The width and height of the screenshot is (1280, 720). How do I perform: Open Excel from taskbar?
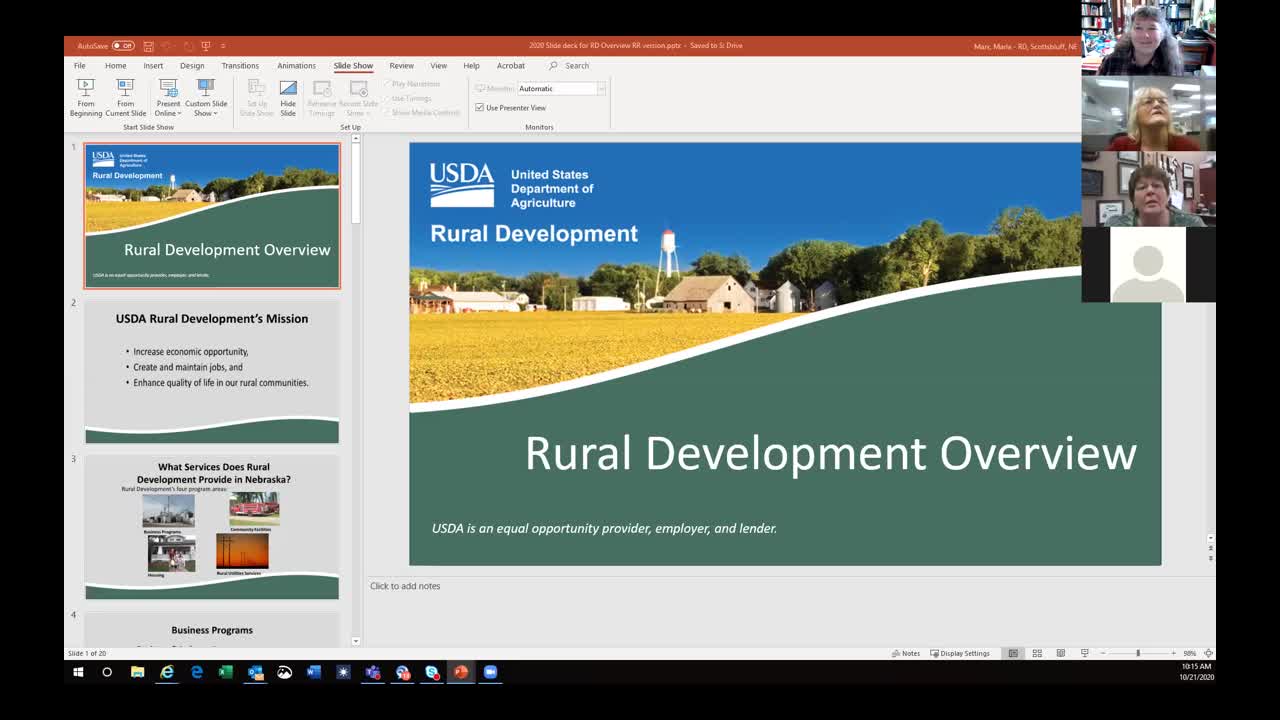[x=226, y=672]
